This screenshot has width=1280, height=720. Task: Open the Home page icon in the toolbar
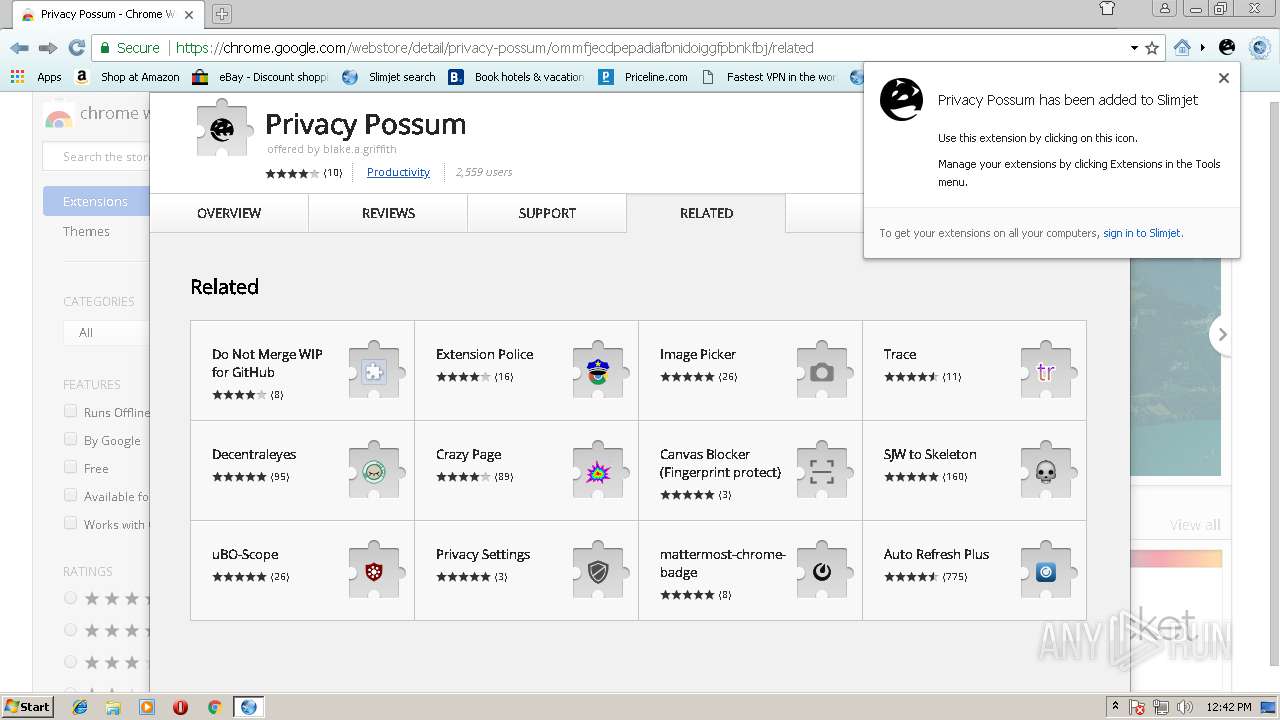coord(1182,48)
